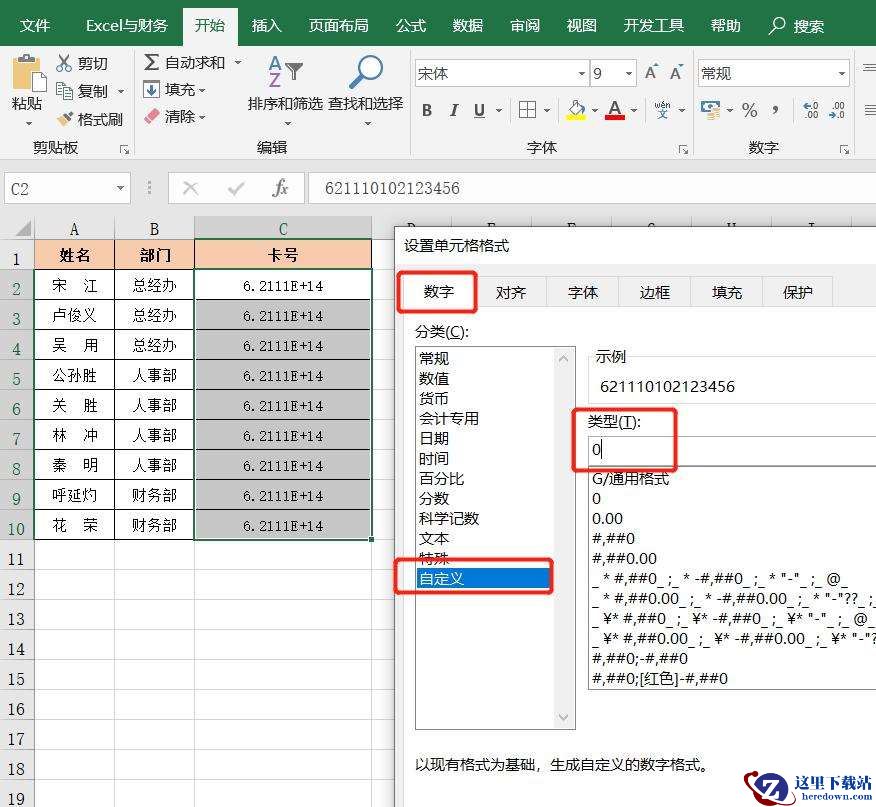Toggle Italic formatting
This screenshot has width=876, height=807.
(x=454, y=111)
